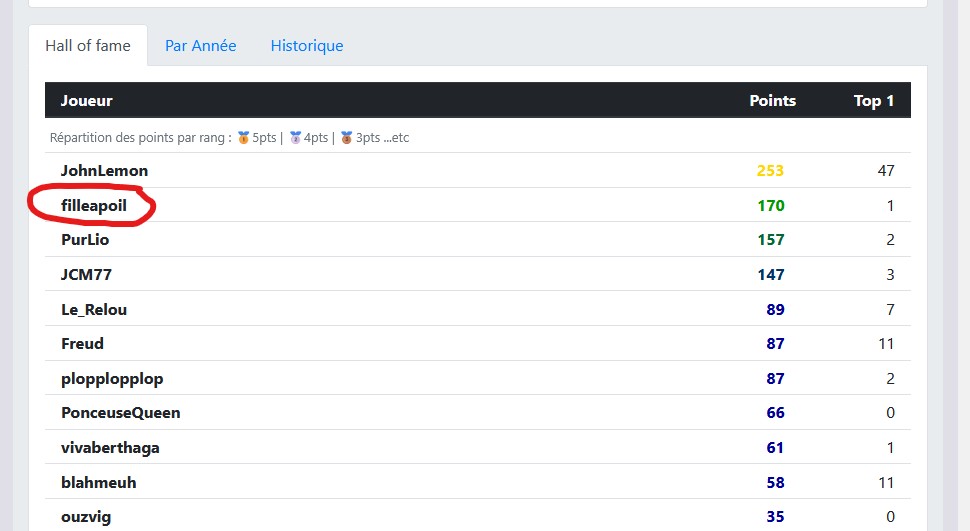
Task: Click the silver medal icon for 4pts
Action: tap(295, 138)
